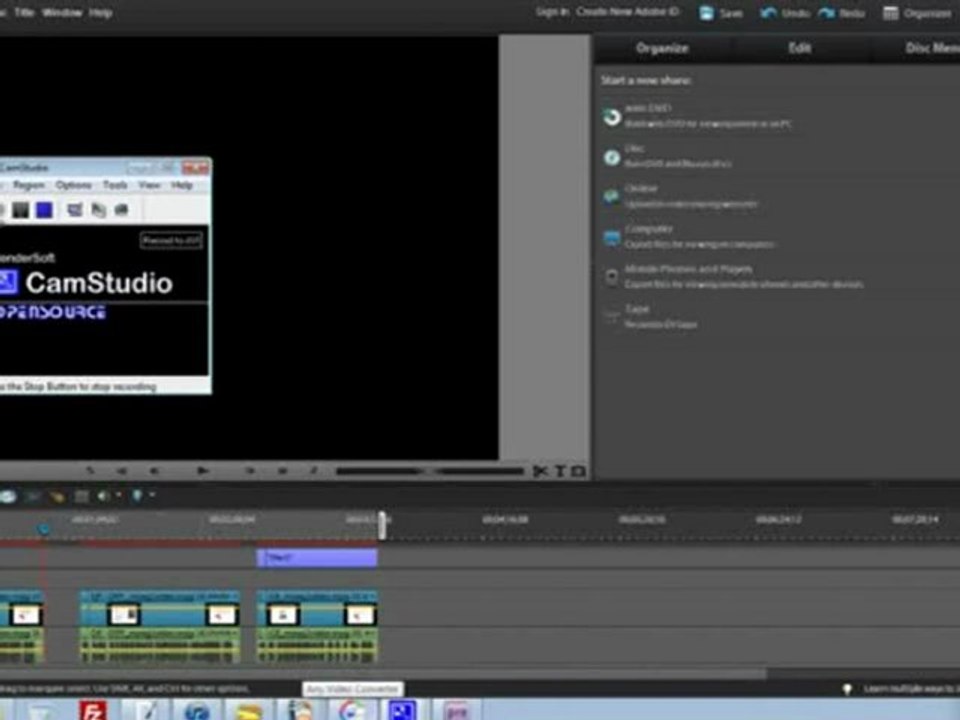
Task: Open the Help menu in Premiere Elements
Action: click(x=100, y=12)
